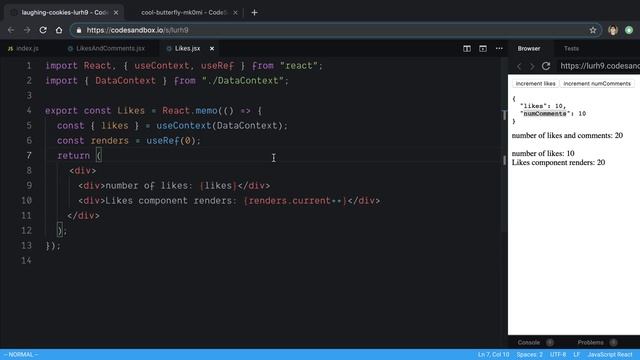Viewport: 640px width, 360px height.
Task: Close the laughing-cookies-lurh9 browser tab
Action: (116, 13)
